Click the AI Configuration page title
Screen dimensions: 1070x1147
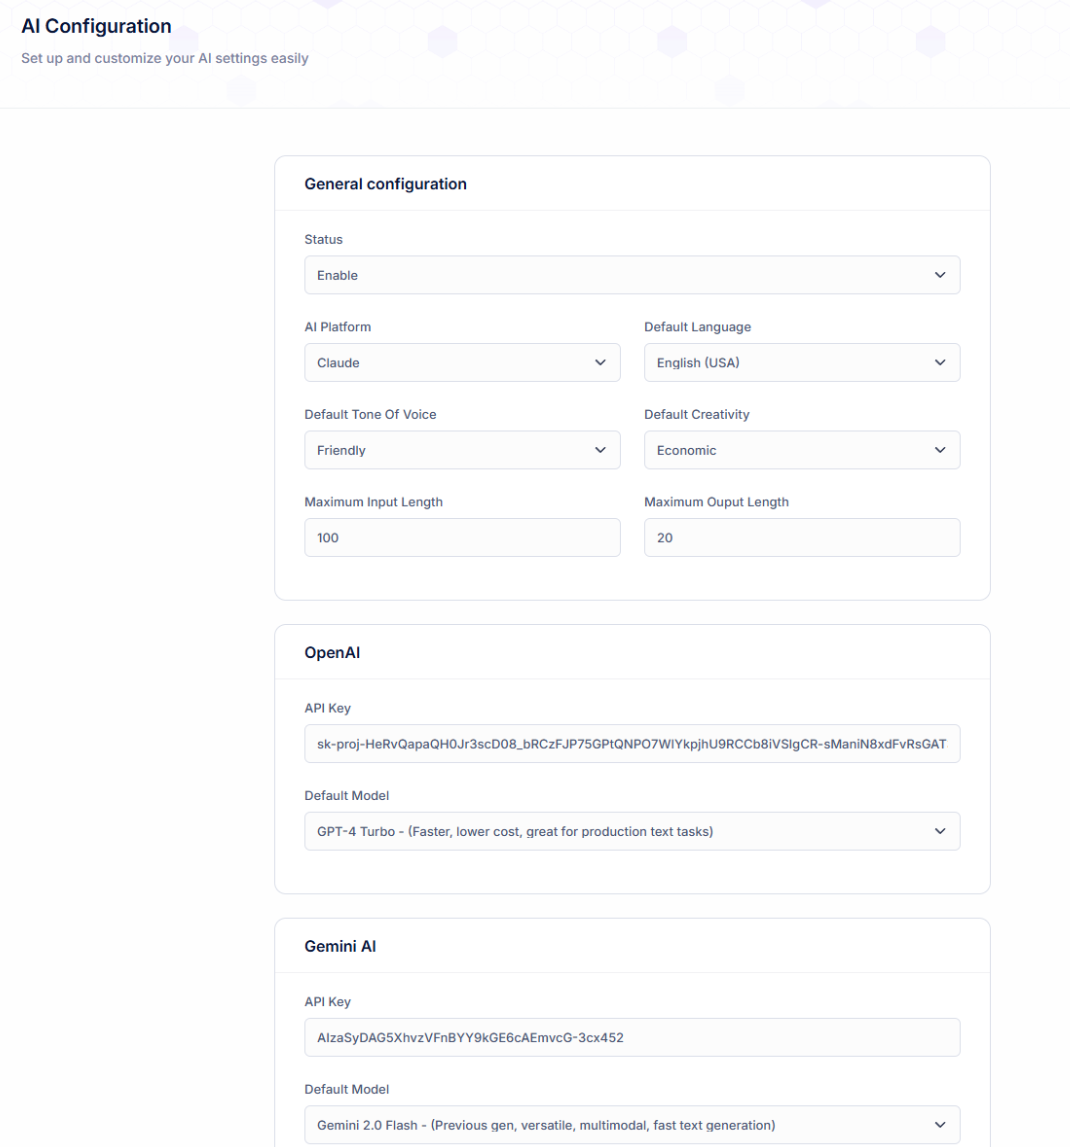[96, 27]
